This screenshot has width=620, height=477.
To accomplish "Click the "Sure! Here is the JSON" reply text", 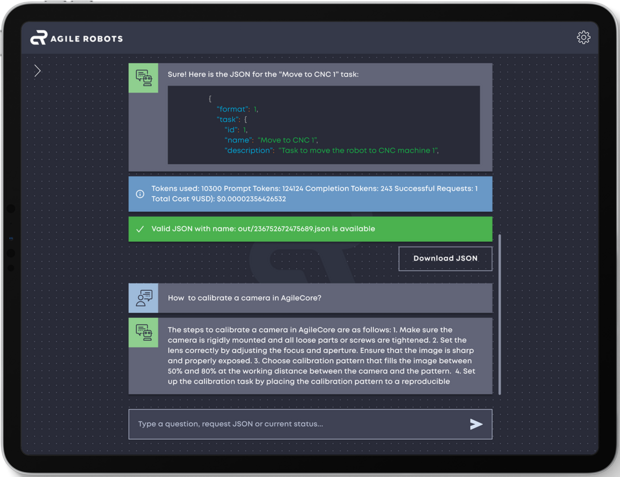I will click(x=263, y=74).
